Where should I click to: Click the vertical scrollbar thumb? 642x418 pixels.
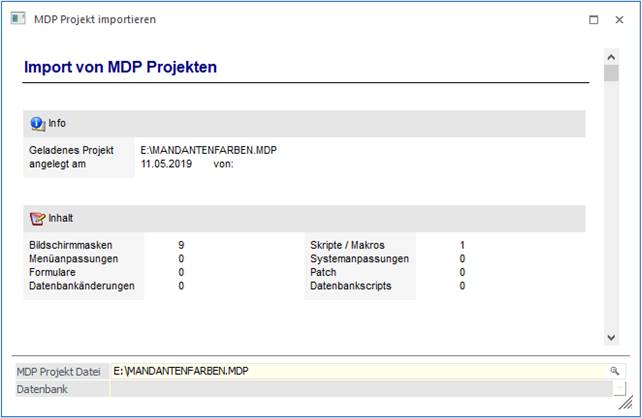pyautogui.click(x=611, y=74)
